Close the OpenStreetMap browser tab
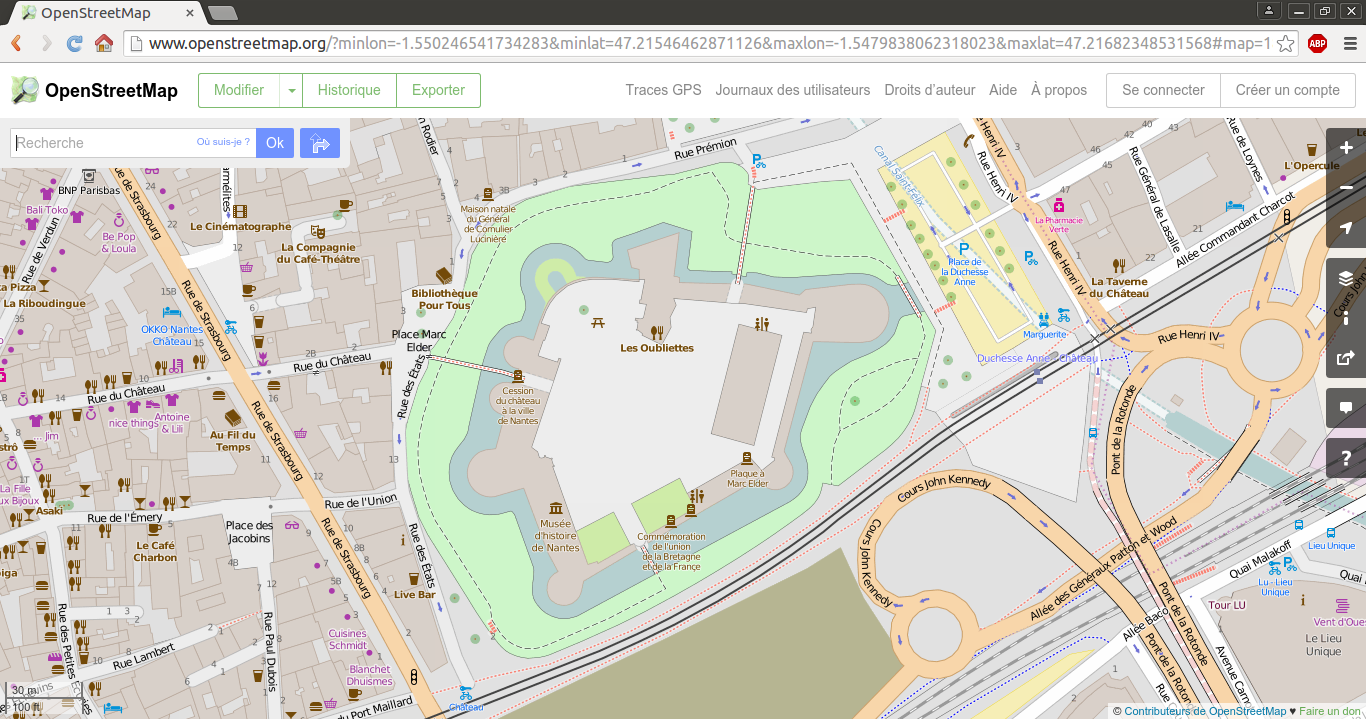The width and height of the screenshot is (1366, 719). (190, 13)
